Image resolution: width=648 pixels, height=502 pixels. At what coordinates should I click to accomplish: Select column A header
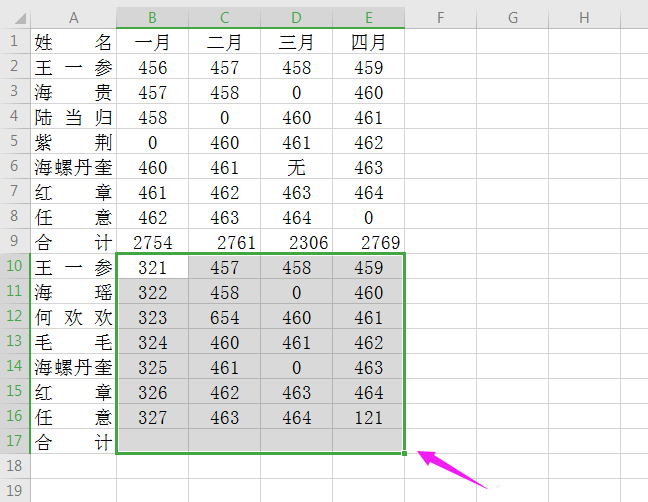[74, 18]
